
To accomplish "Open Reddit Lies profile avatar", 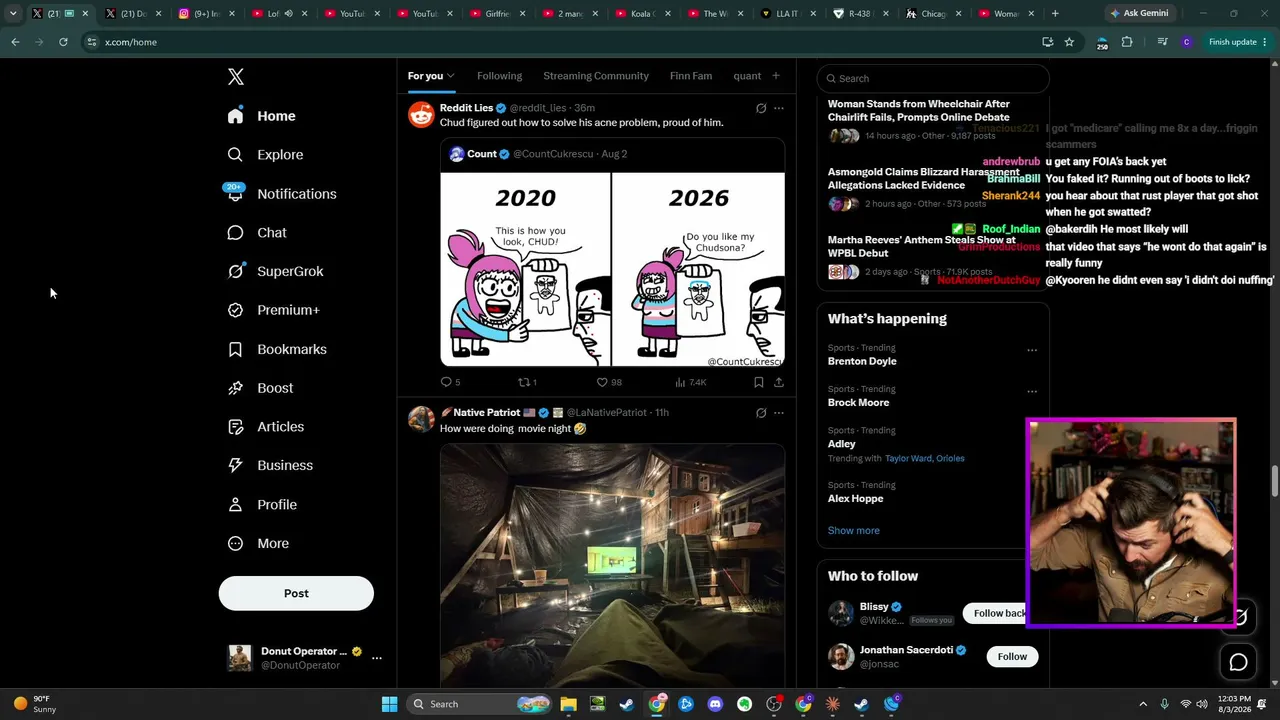I will pyautogui.click(x=421, y=114).
